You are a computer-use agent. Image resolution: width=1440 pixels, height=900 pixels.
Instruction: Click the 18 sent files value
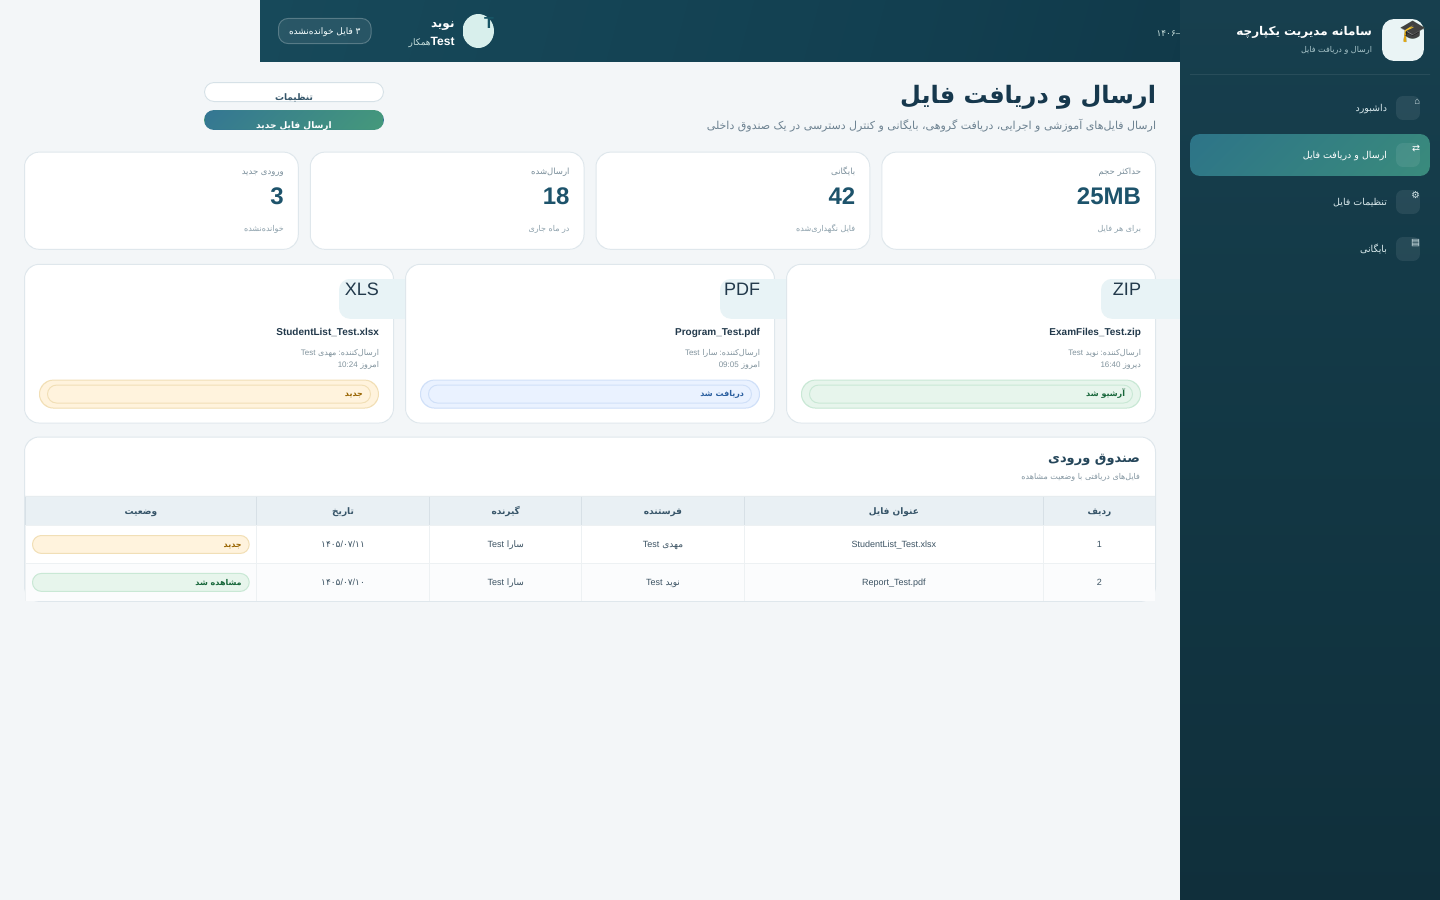pyautogui.click(x=556, y=196)
